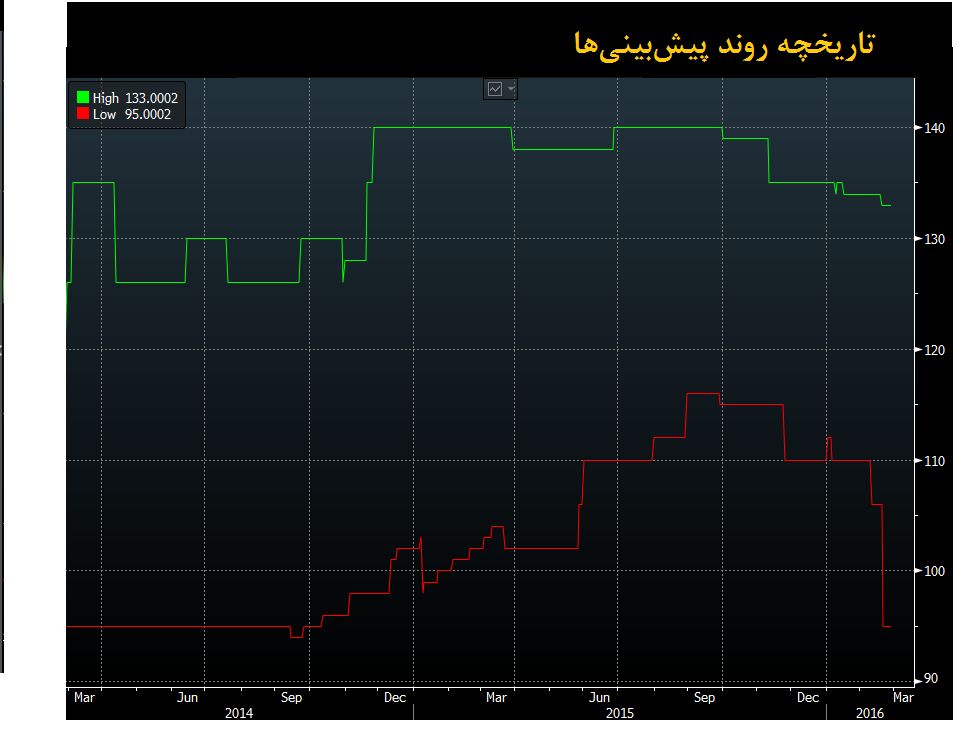Click the 90 y-axis label
957x737 pixels.
931,679
